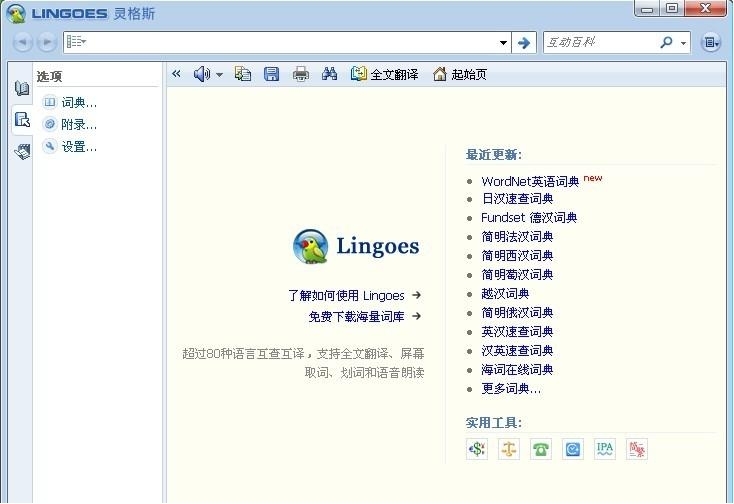Image resolution: width=734 pixels, height=504 pixels.
Task: Open the balance scale tool icon
Action: (x=509, y=449)
